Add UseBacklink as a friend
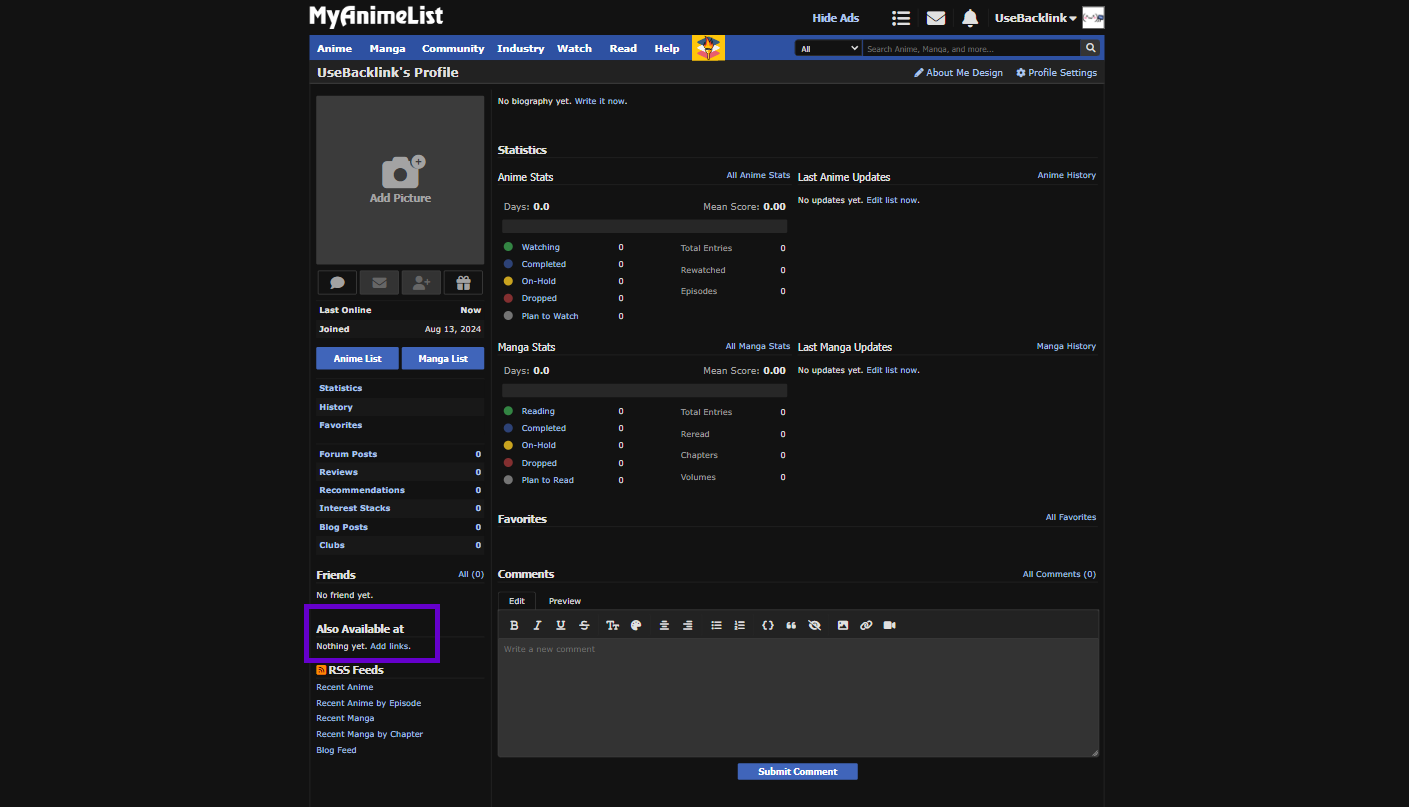1409x807 pixels. click(x=421, y=282)
